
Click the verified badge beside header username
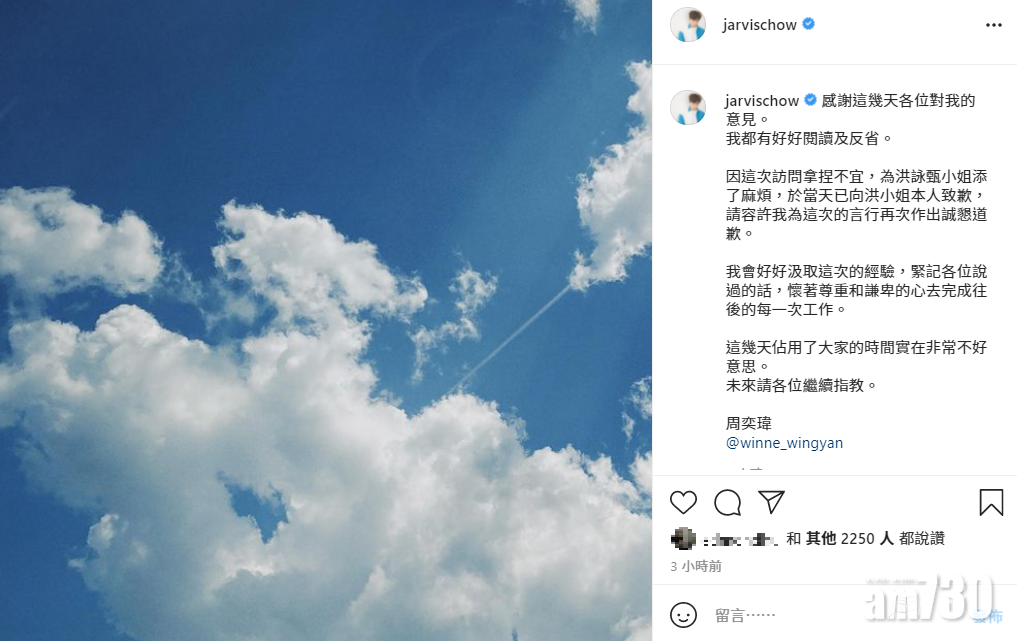(808, 24)
